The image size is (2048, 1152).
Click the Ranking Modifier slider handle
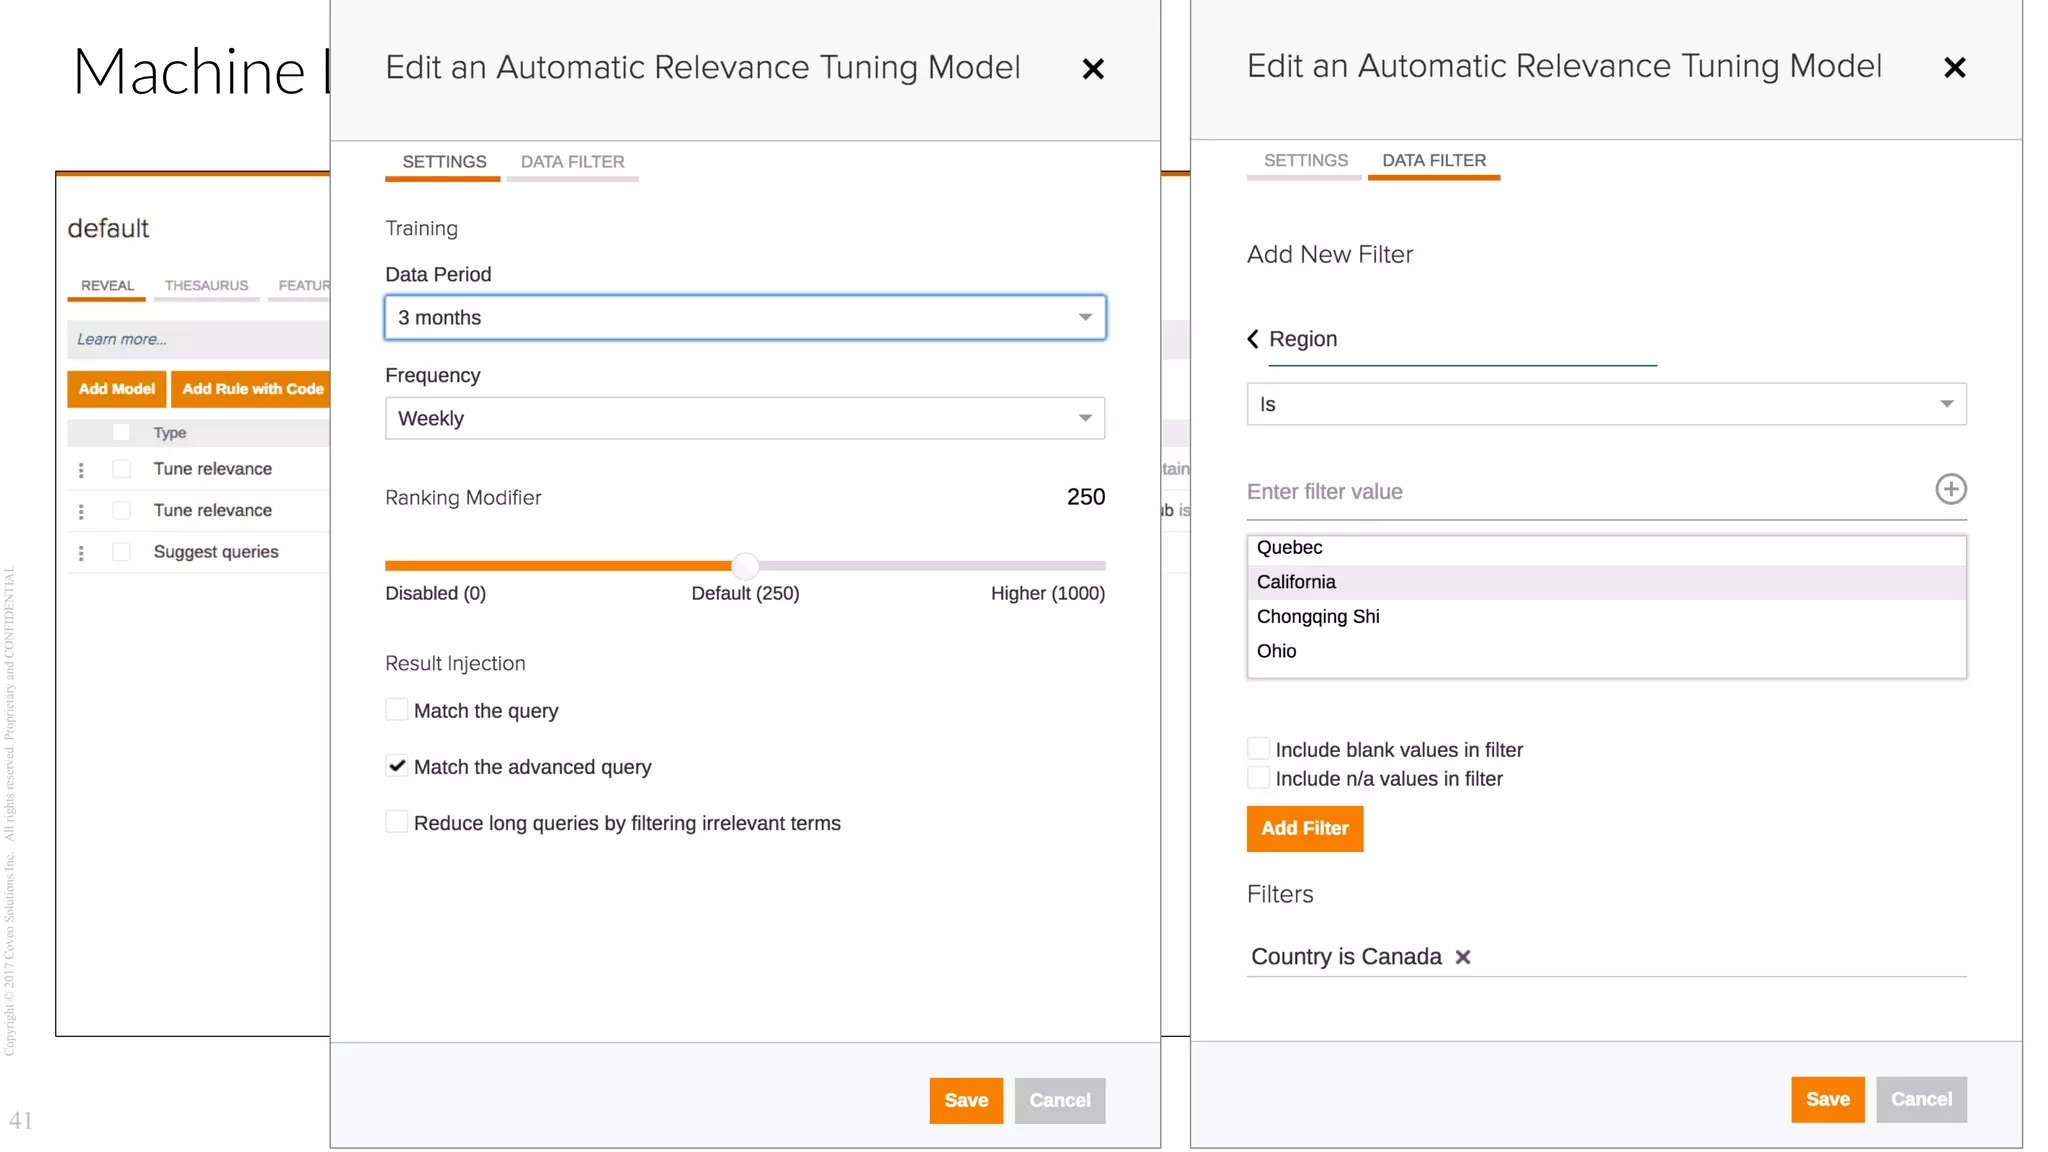point(745,565)
